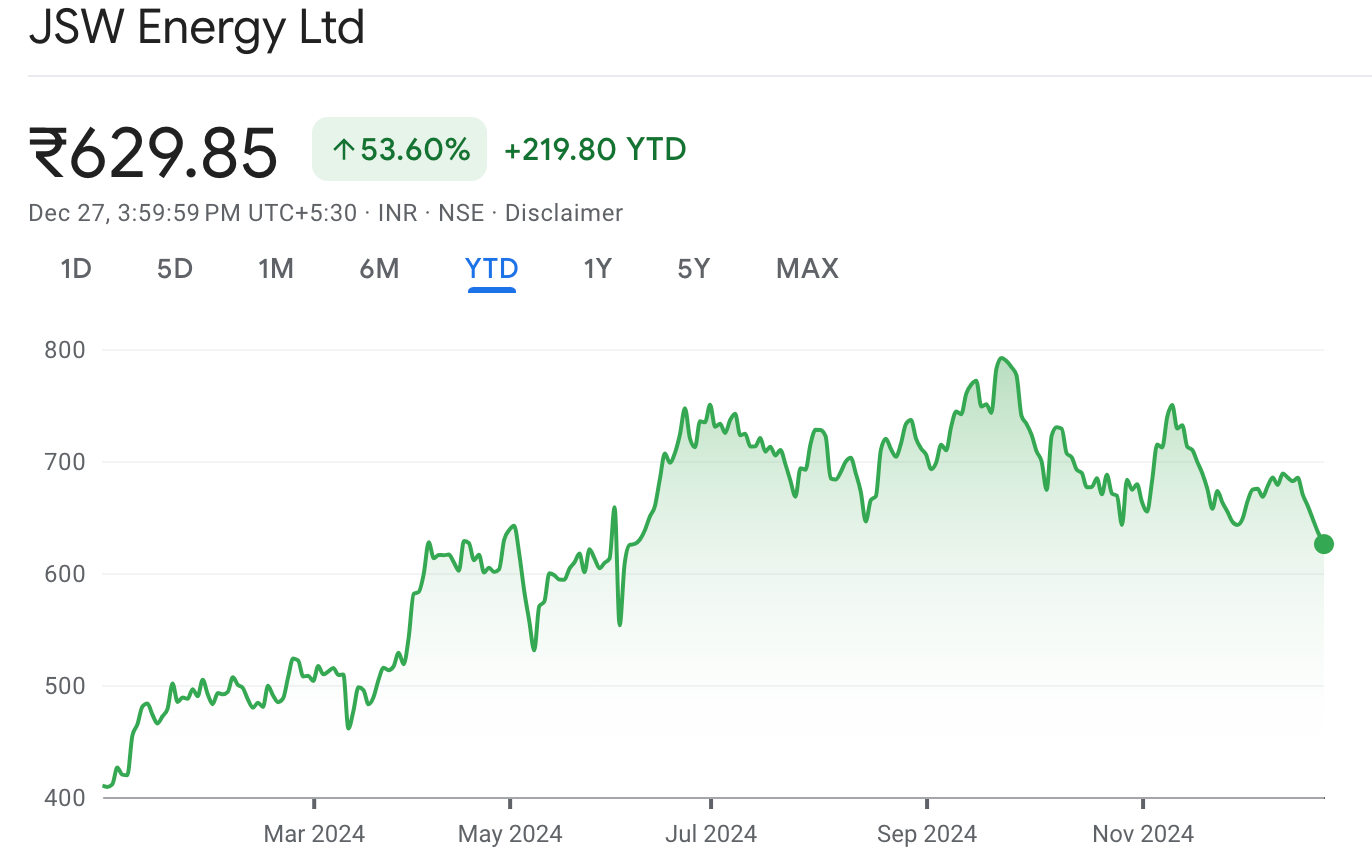Click the Mar 2024 axis label
This screenshot has height=864, width=1372.
[x=314, y=833]
